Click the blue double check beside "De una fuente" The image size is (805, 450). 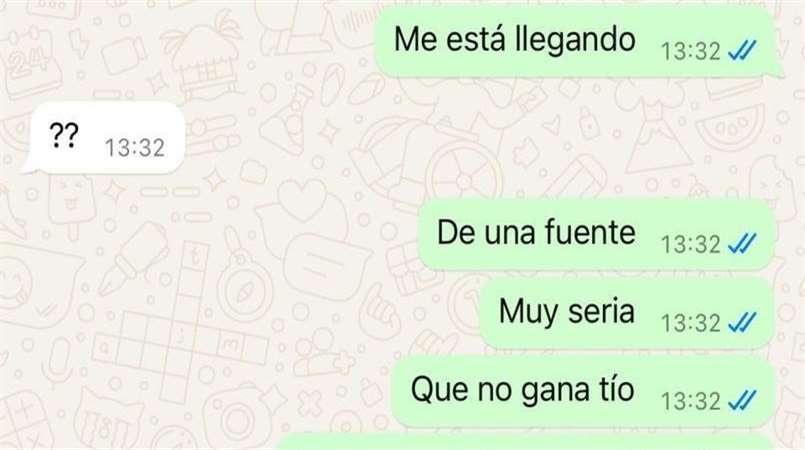pos(742,243)
